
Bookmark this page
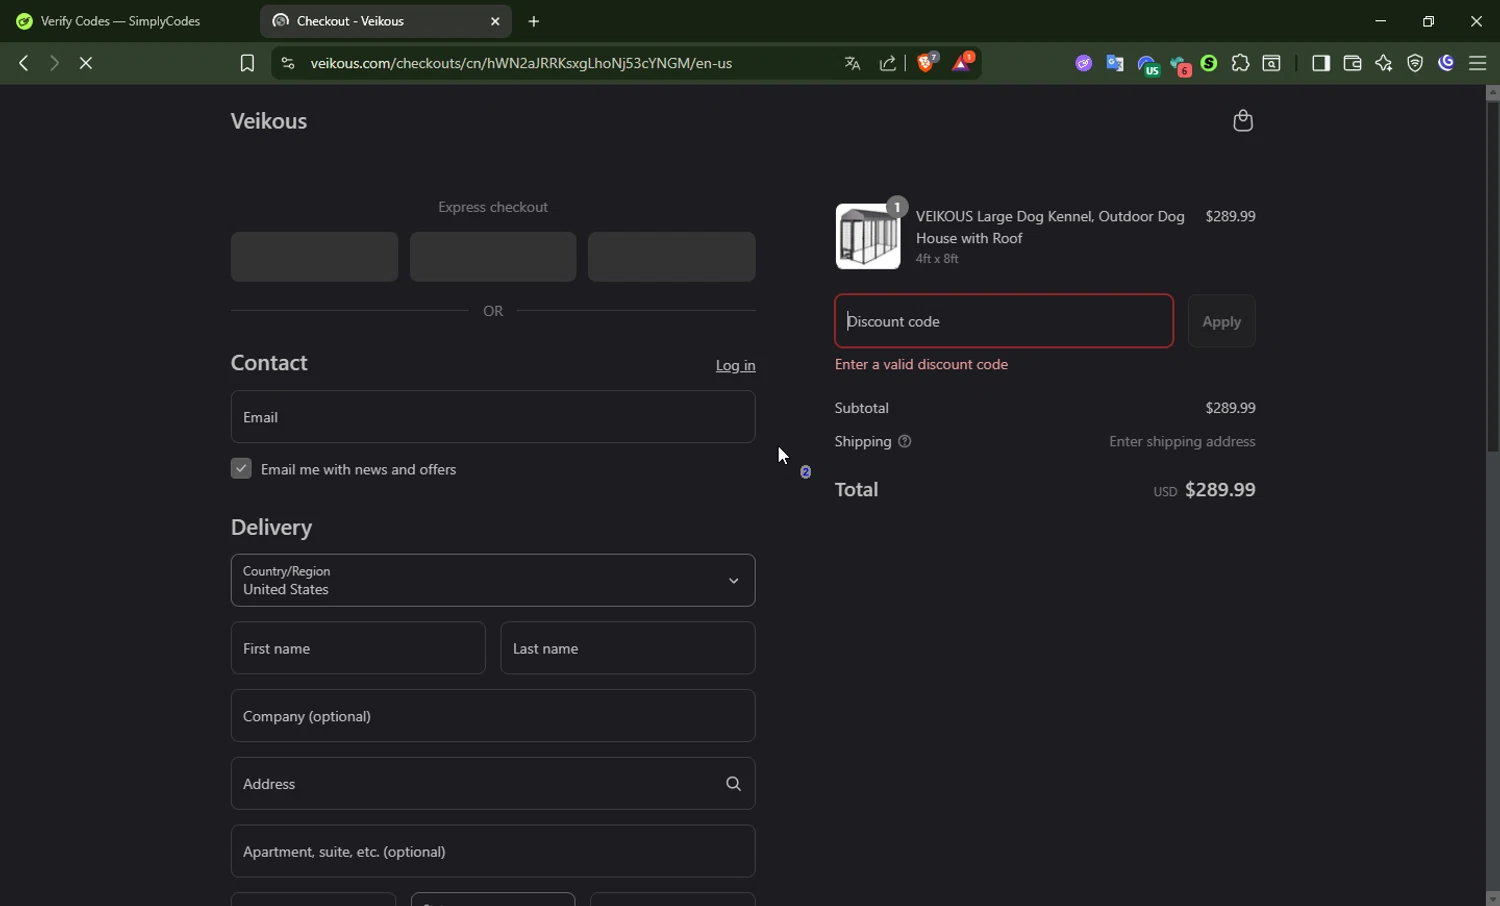pos(247,63)
